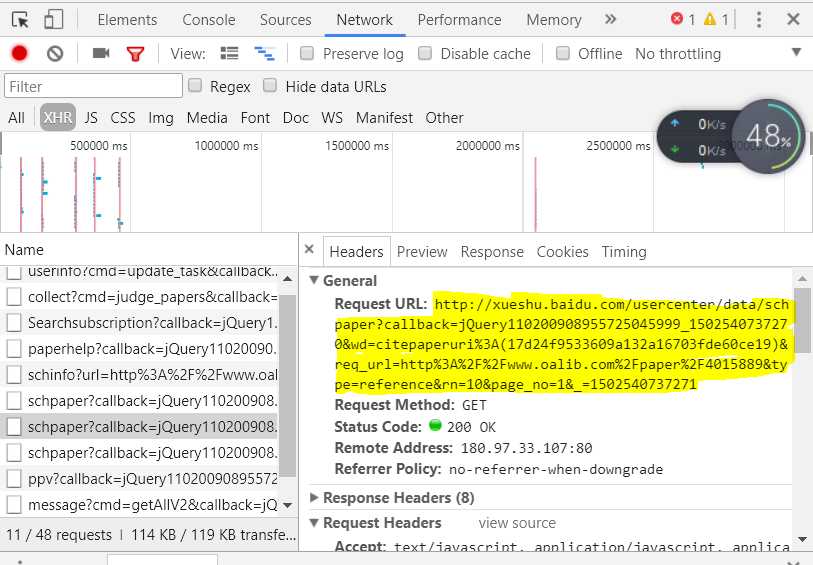Click the headers pane scrollbar thumb
Viewport: 813px width, 565px height.
point(803,321)
